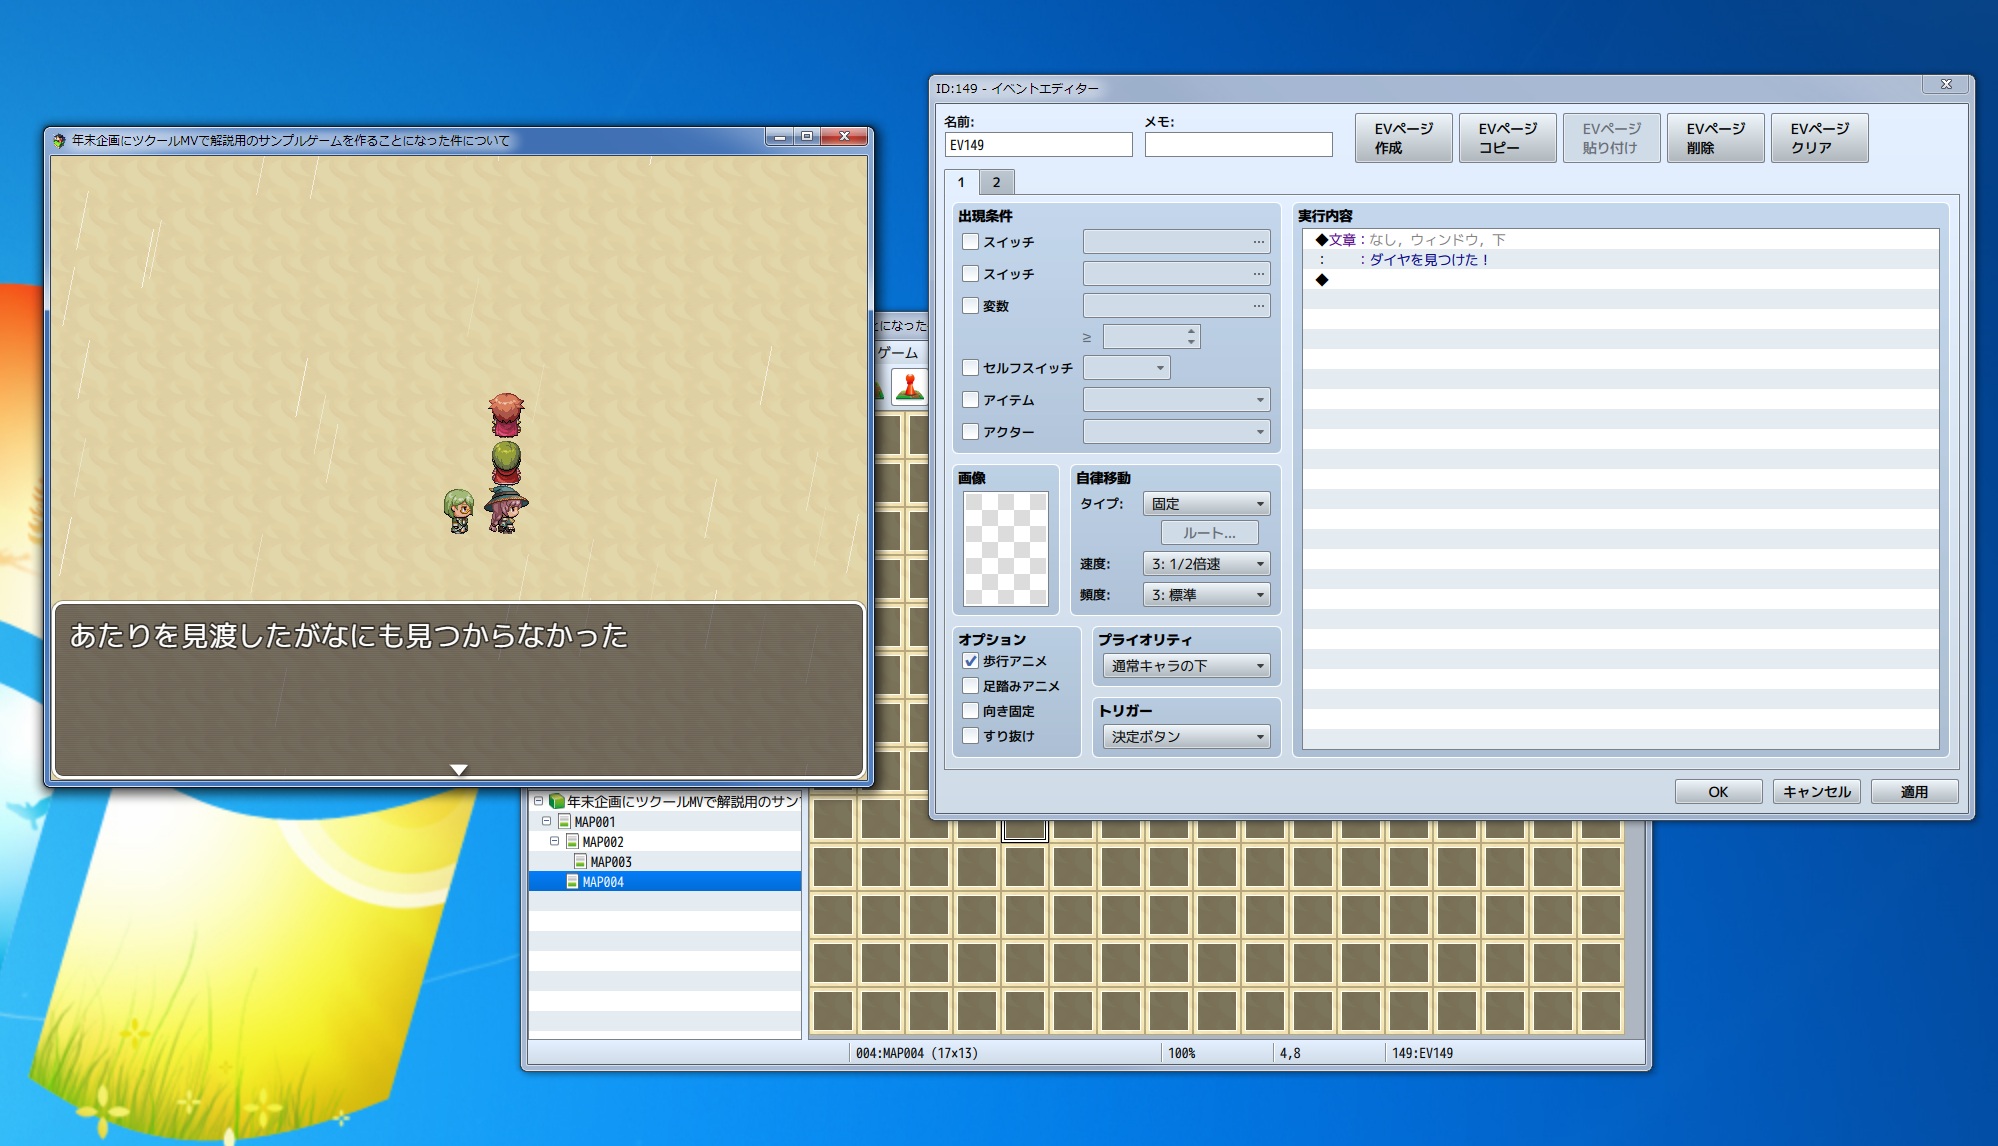The height and width of the screenshot is (1146, 1998).
Task: Click the event 画像 preview box
Action: click(1005, 549)
